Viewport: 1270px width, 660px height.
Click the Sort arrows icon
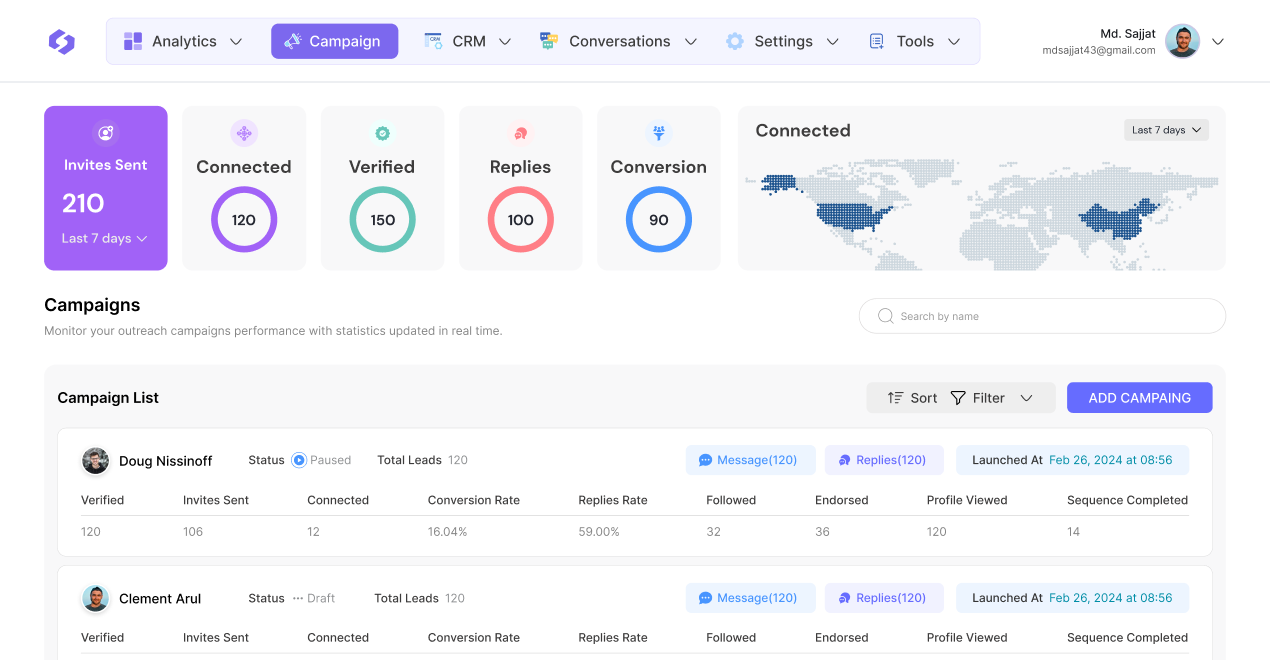point(895,398)
